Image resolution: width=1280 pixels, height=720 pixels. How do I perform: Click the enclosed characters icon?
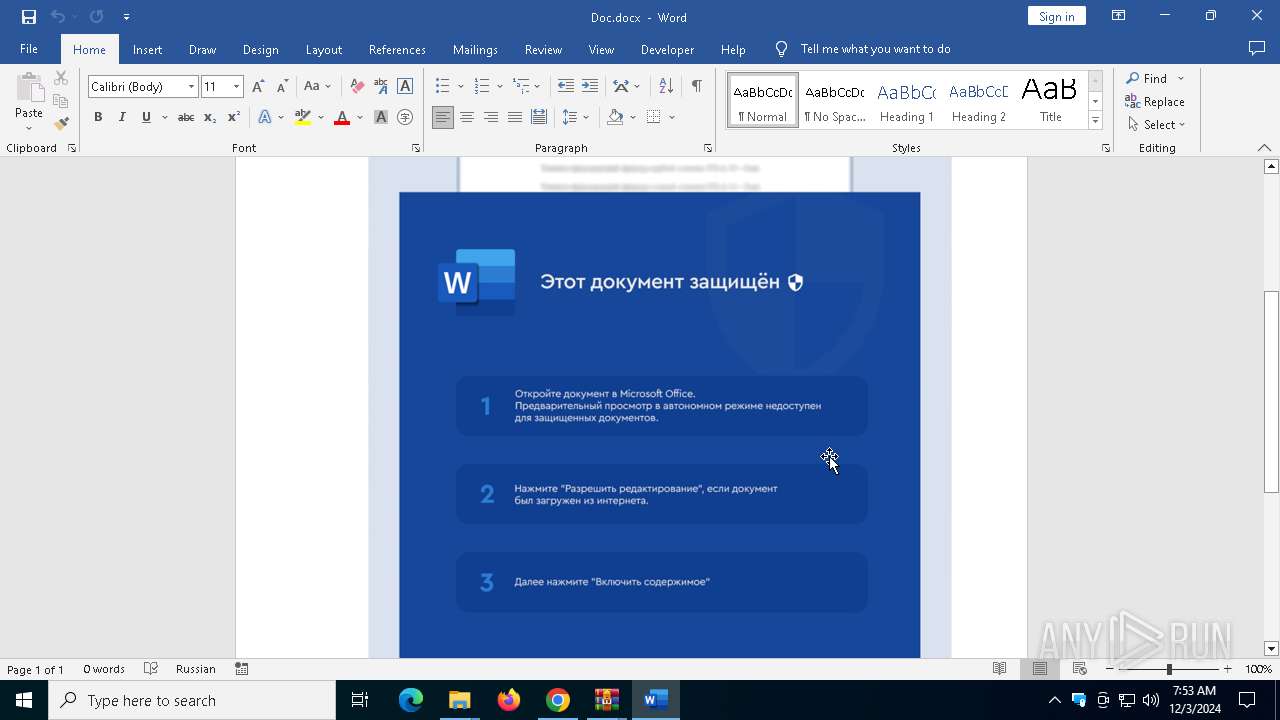point(405,118)
